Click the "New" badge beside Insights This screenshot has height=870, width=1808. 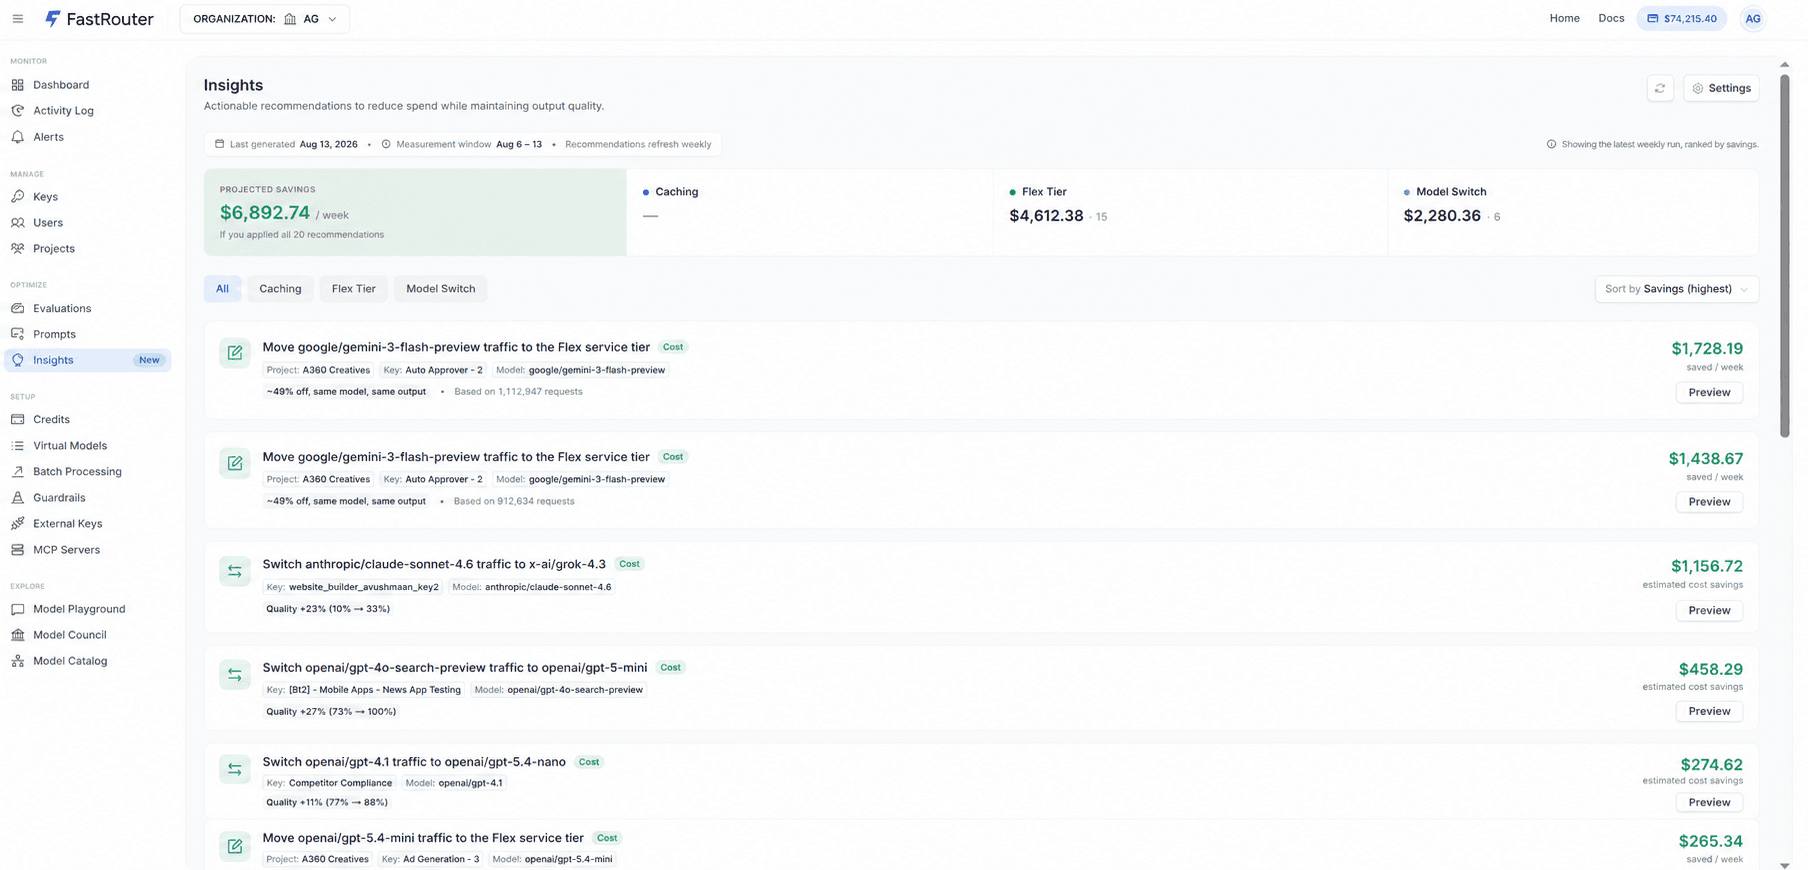click(x=149, y=360)
